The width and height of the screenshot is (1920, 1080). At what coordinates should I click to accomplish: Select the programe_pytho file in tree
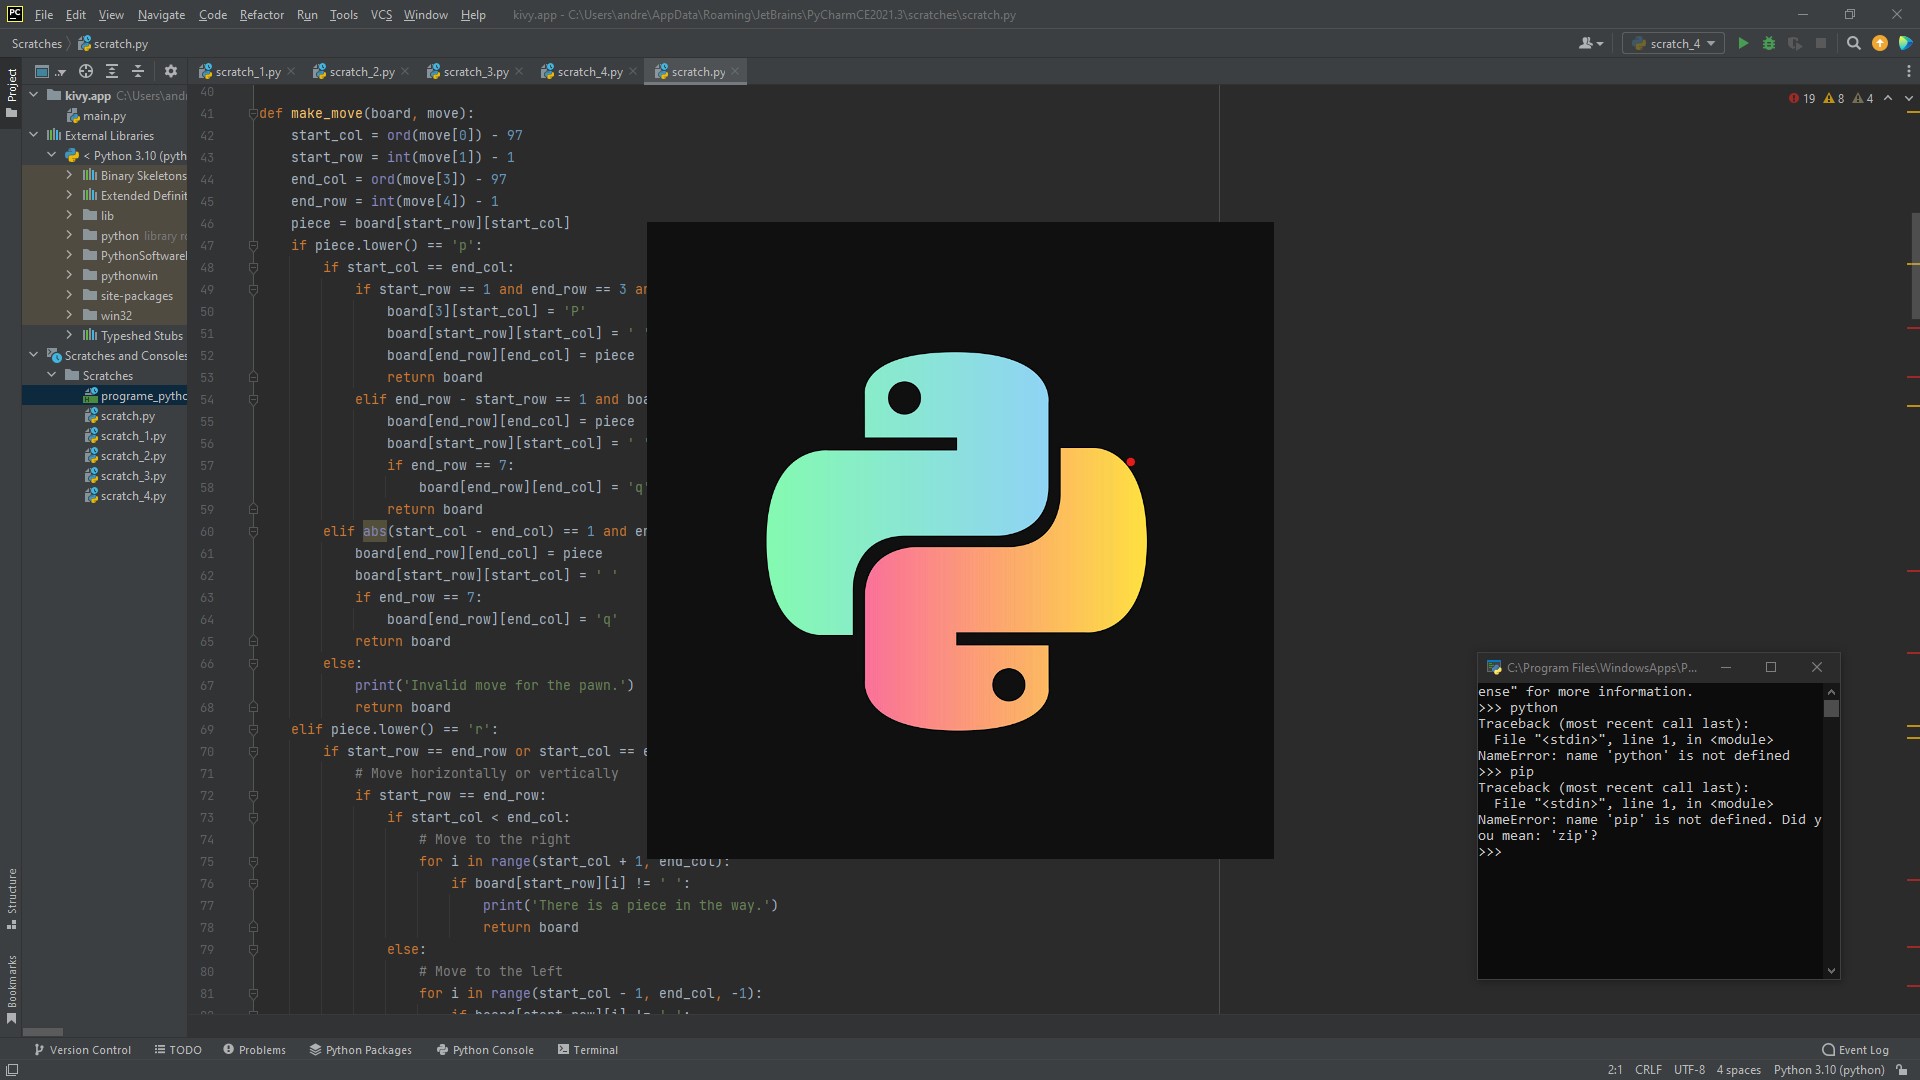[104, 396]
